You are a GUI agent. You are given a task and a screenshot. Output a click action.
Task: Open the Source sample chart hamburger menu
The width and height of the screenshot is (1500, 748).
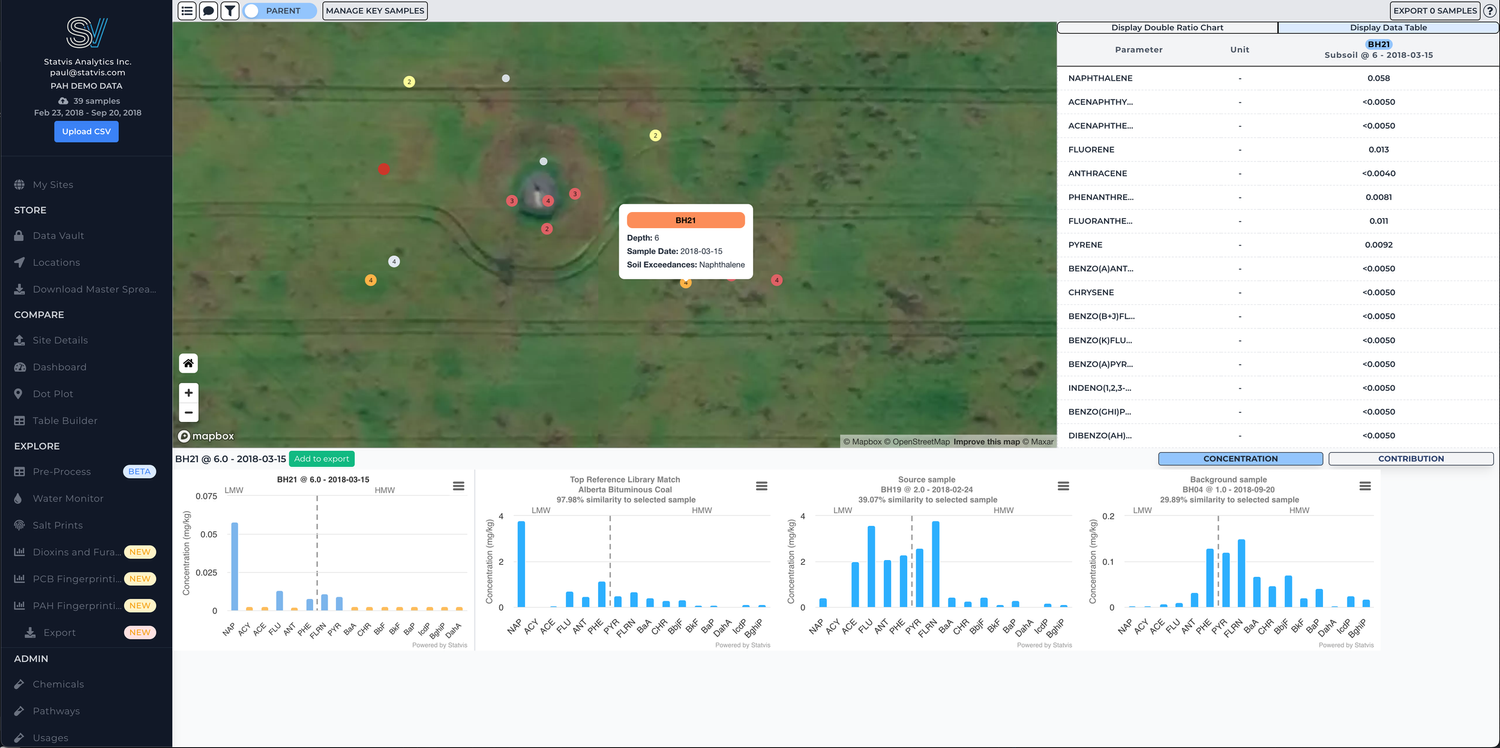[1062, 485]
